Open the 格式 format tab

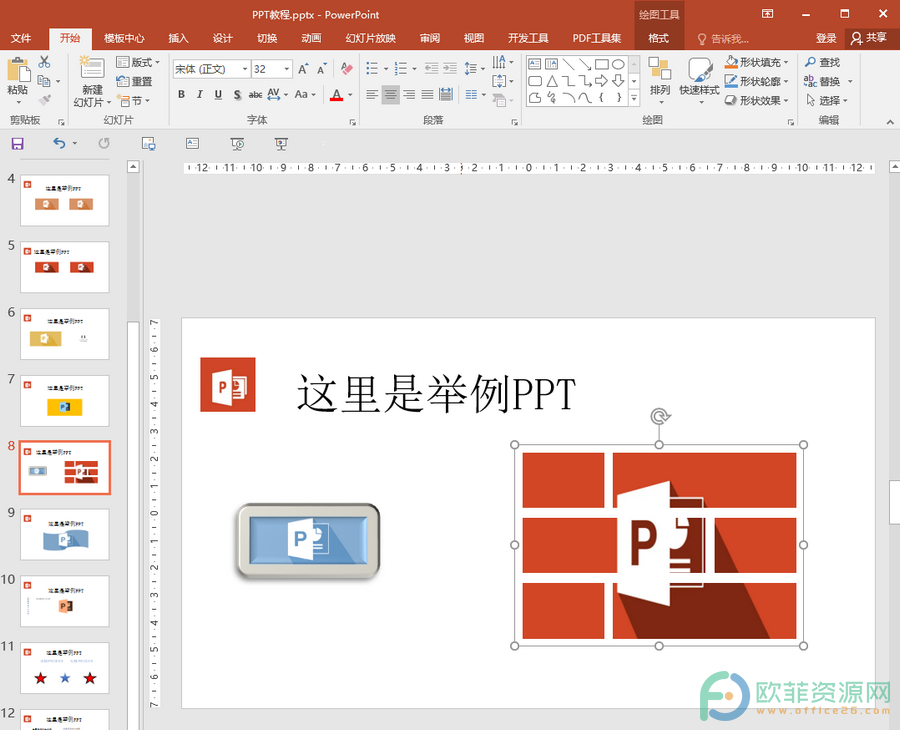[658, 38]
